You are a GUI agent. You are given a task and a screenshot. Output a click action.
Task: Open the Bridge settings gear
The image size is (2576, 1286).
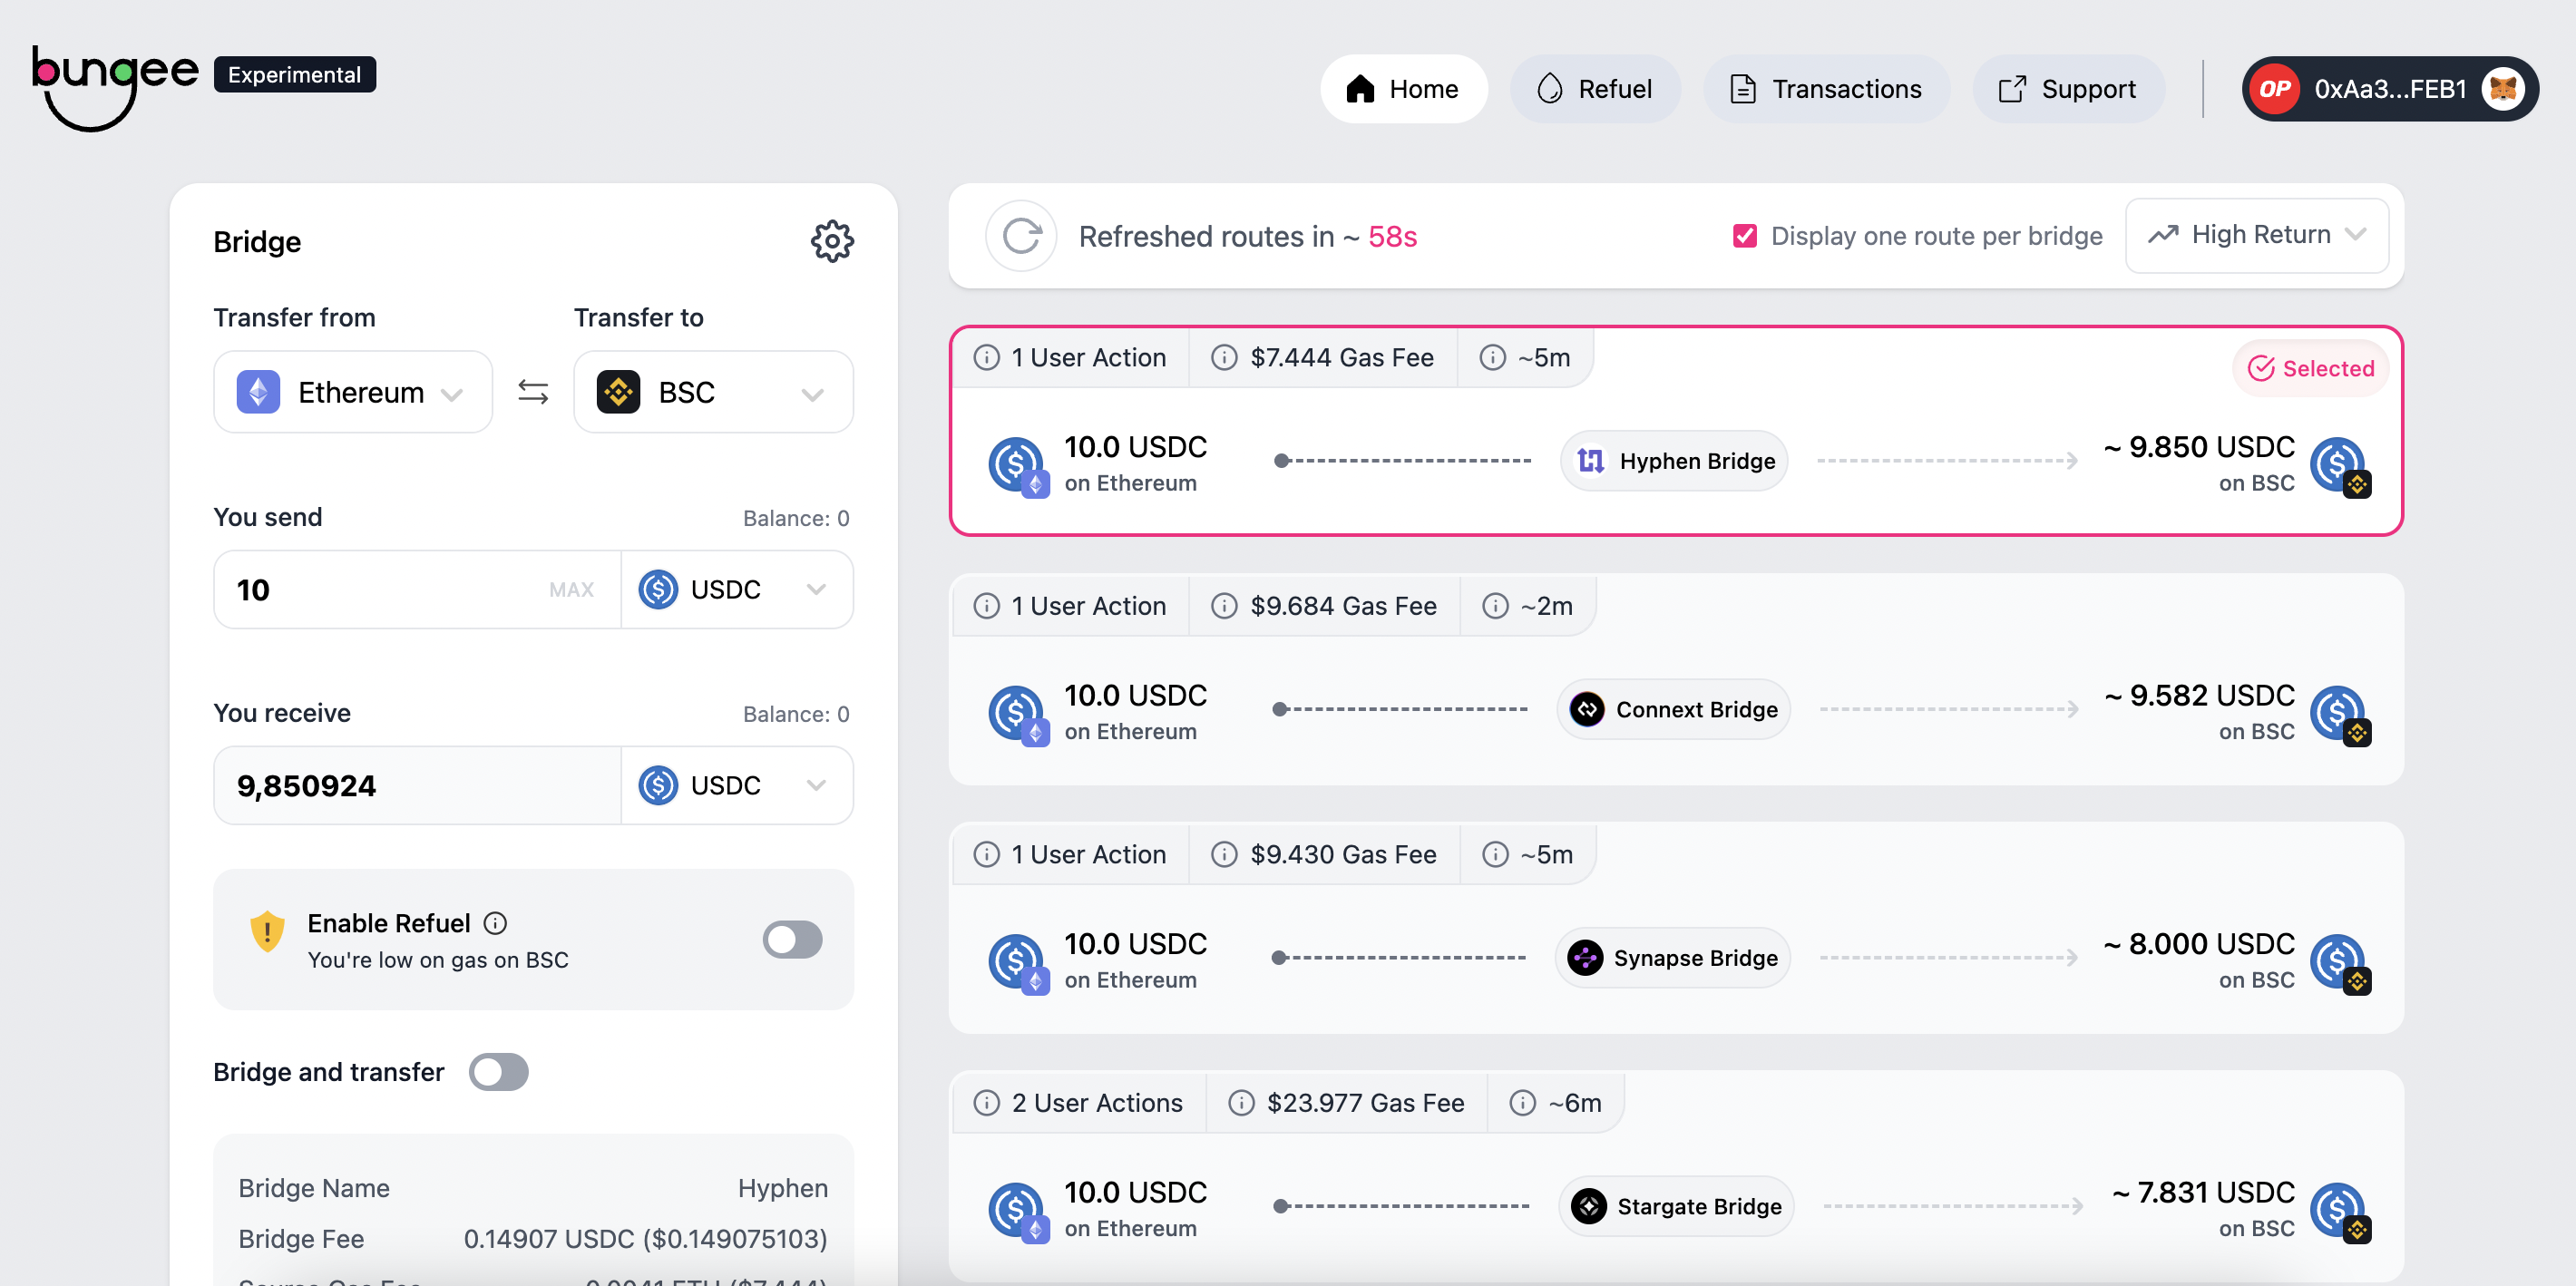point(832,241)
